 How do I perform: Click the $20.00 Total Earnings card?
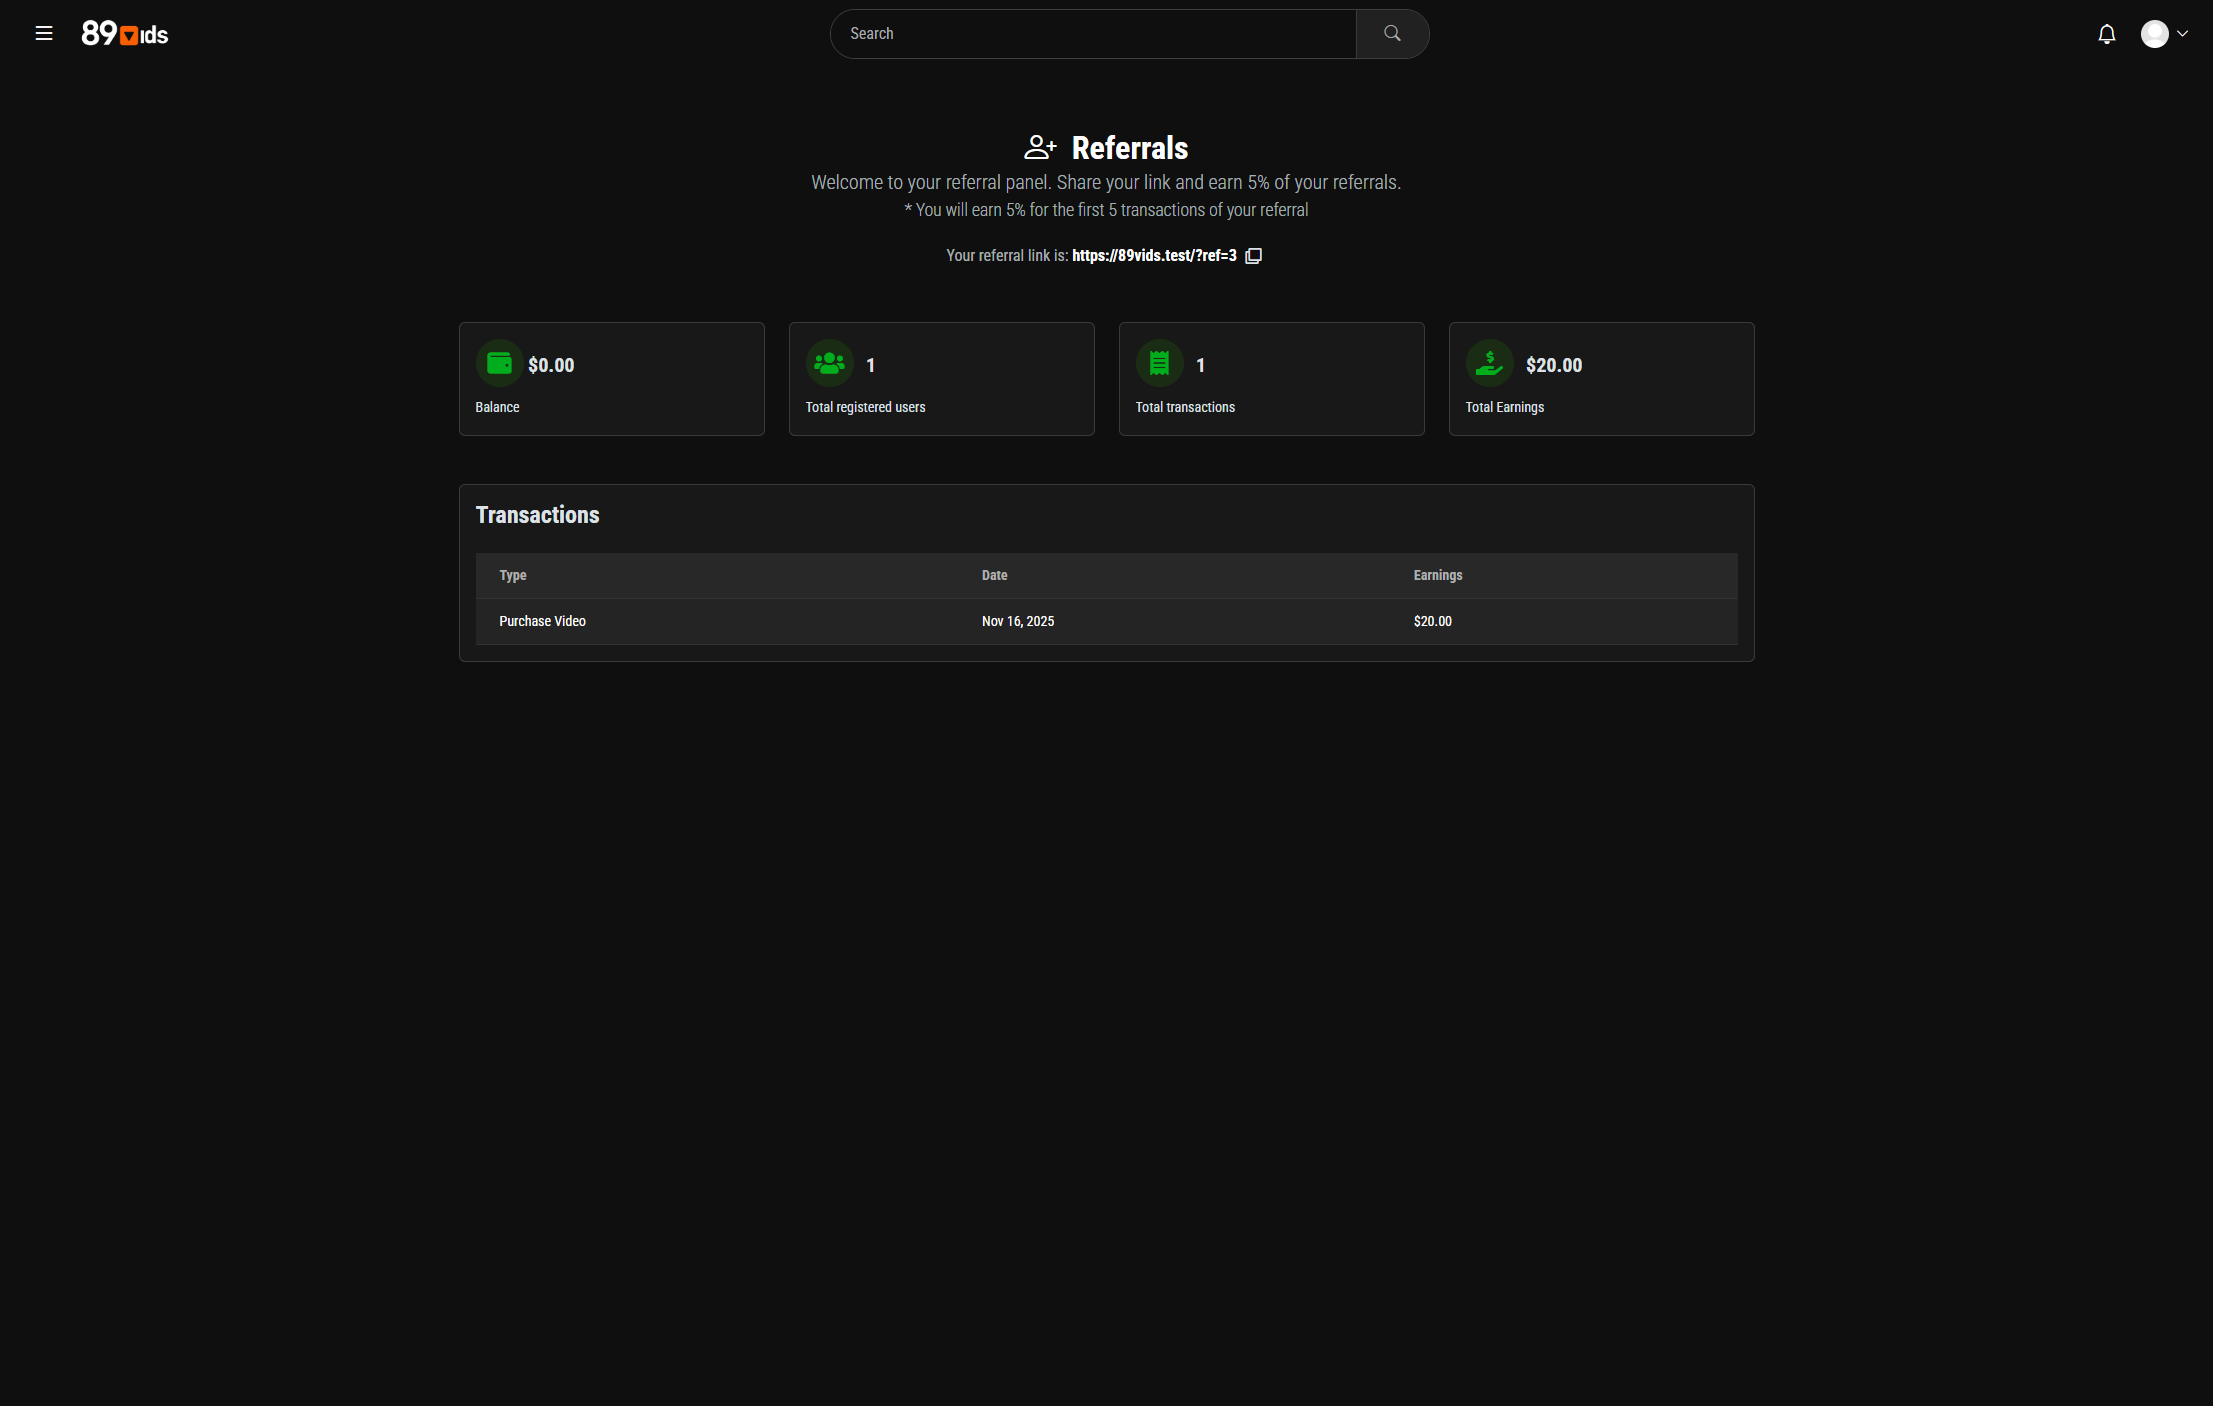click(1600, 380)
